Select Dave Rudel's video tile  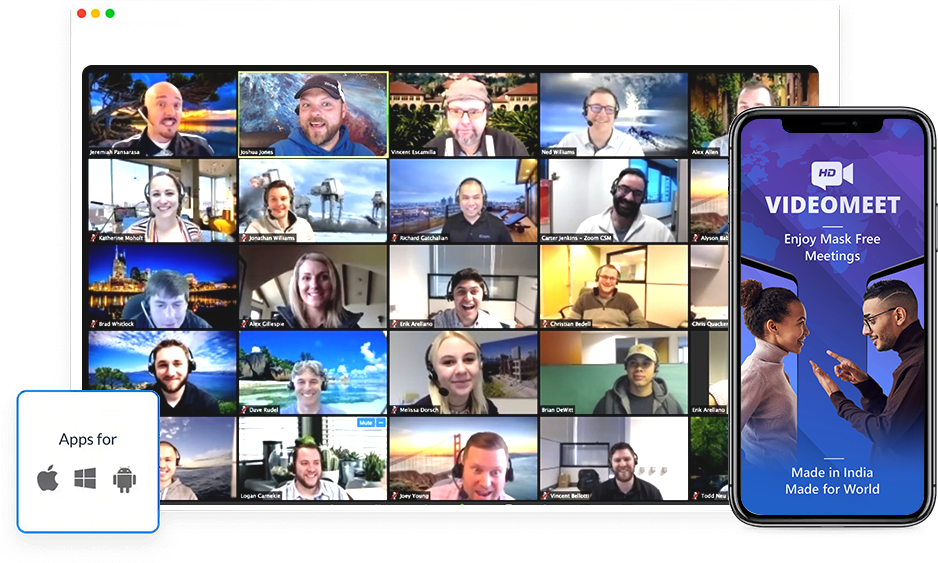click(313, 373)
